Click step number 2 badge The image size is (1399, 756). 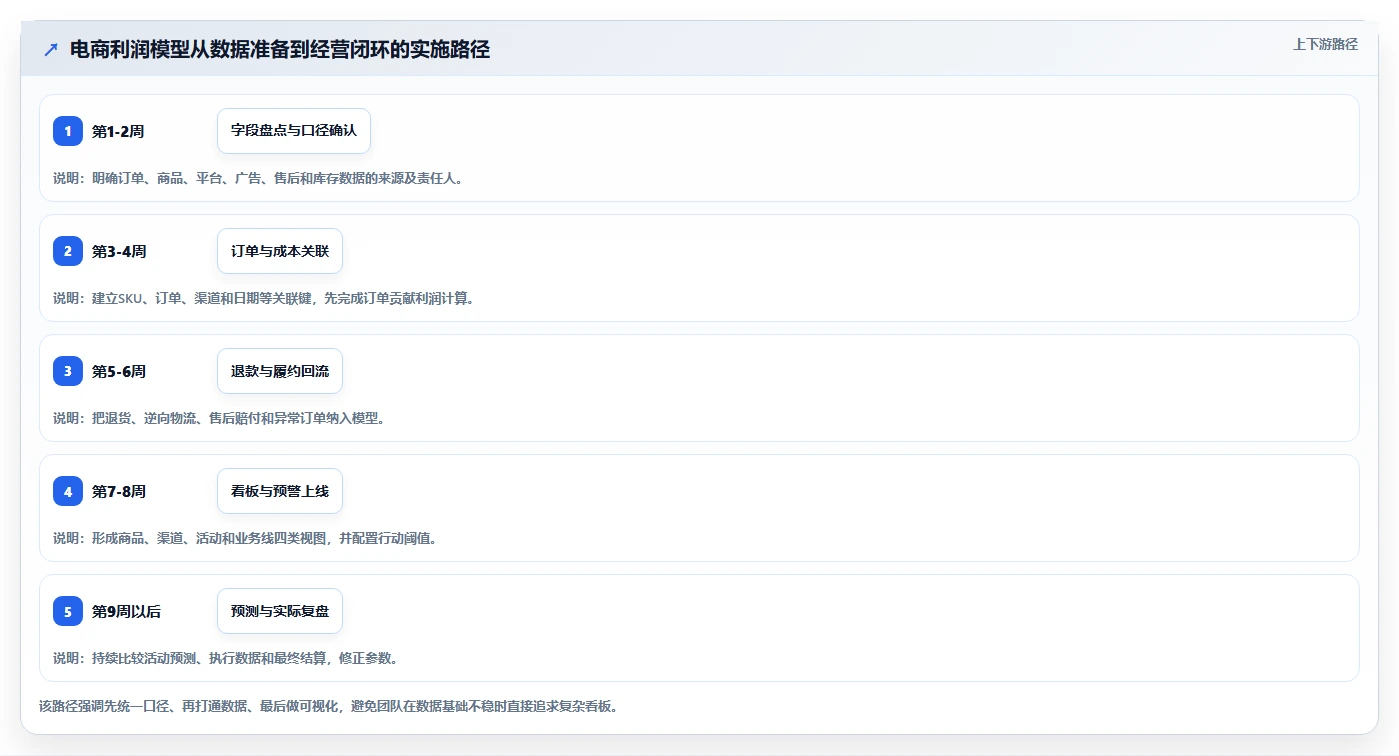coord(68,251)
